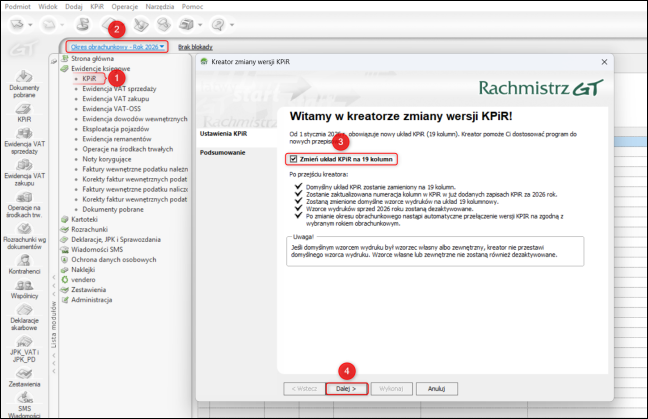Select Noty korygujące tree item

(107, 159)
